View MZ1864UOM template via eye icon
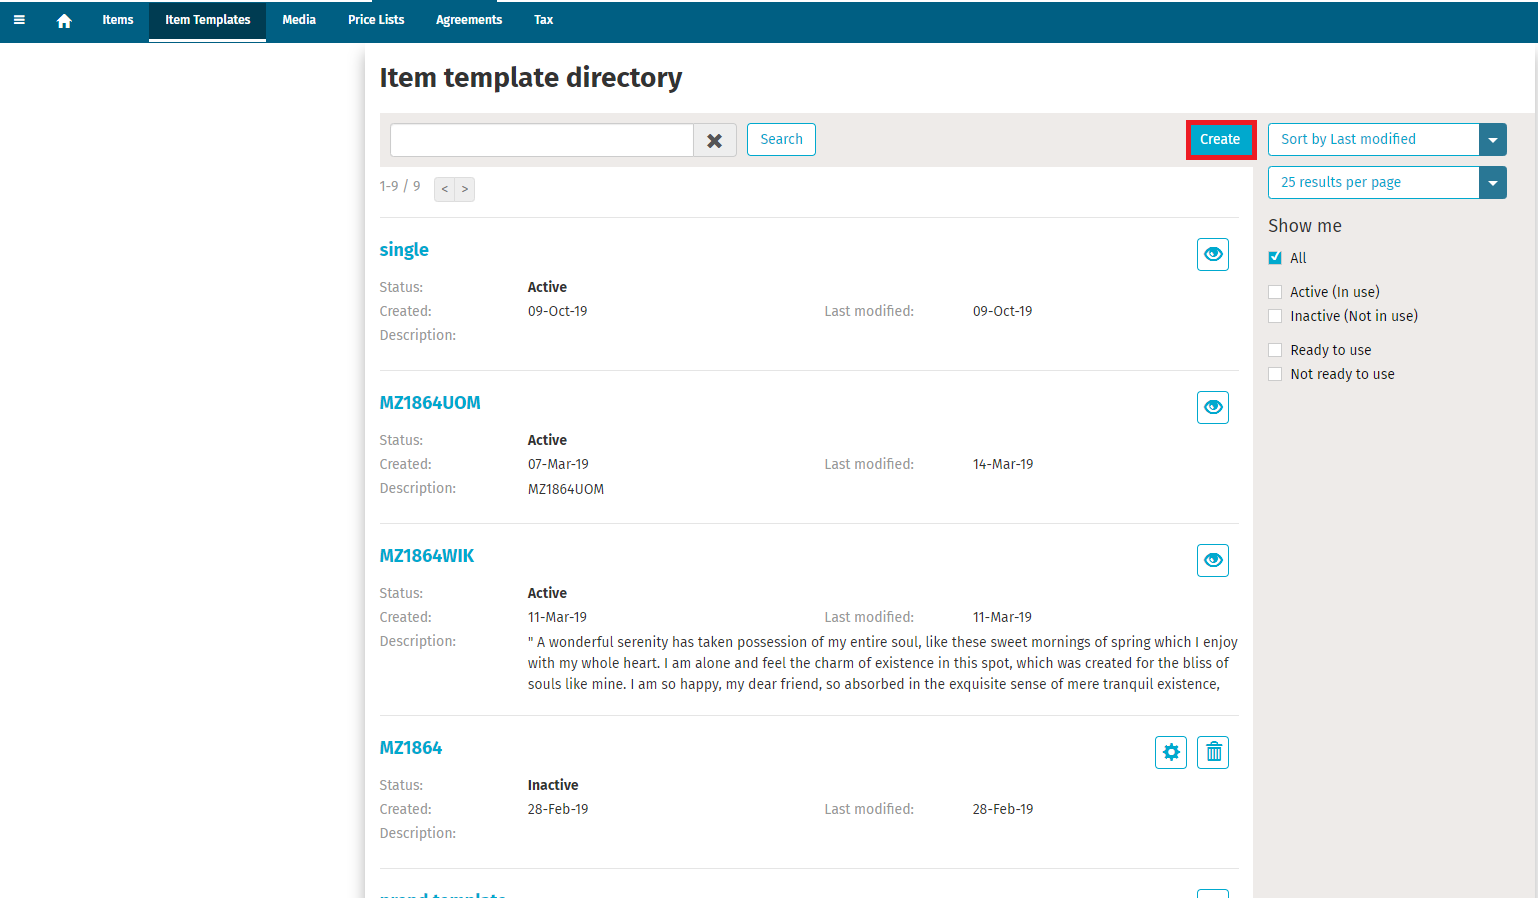The width and height of the screenshot is (1540, 898). [1212, 408]
